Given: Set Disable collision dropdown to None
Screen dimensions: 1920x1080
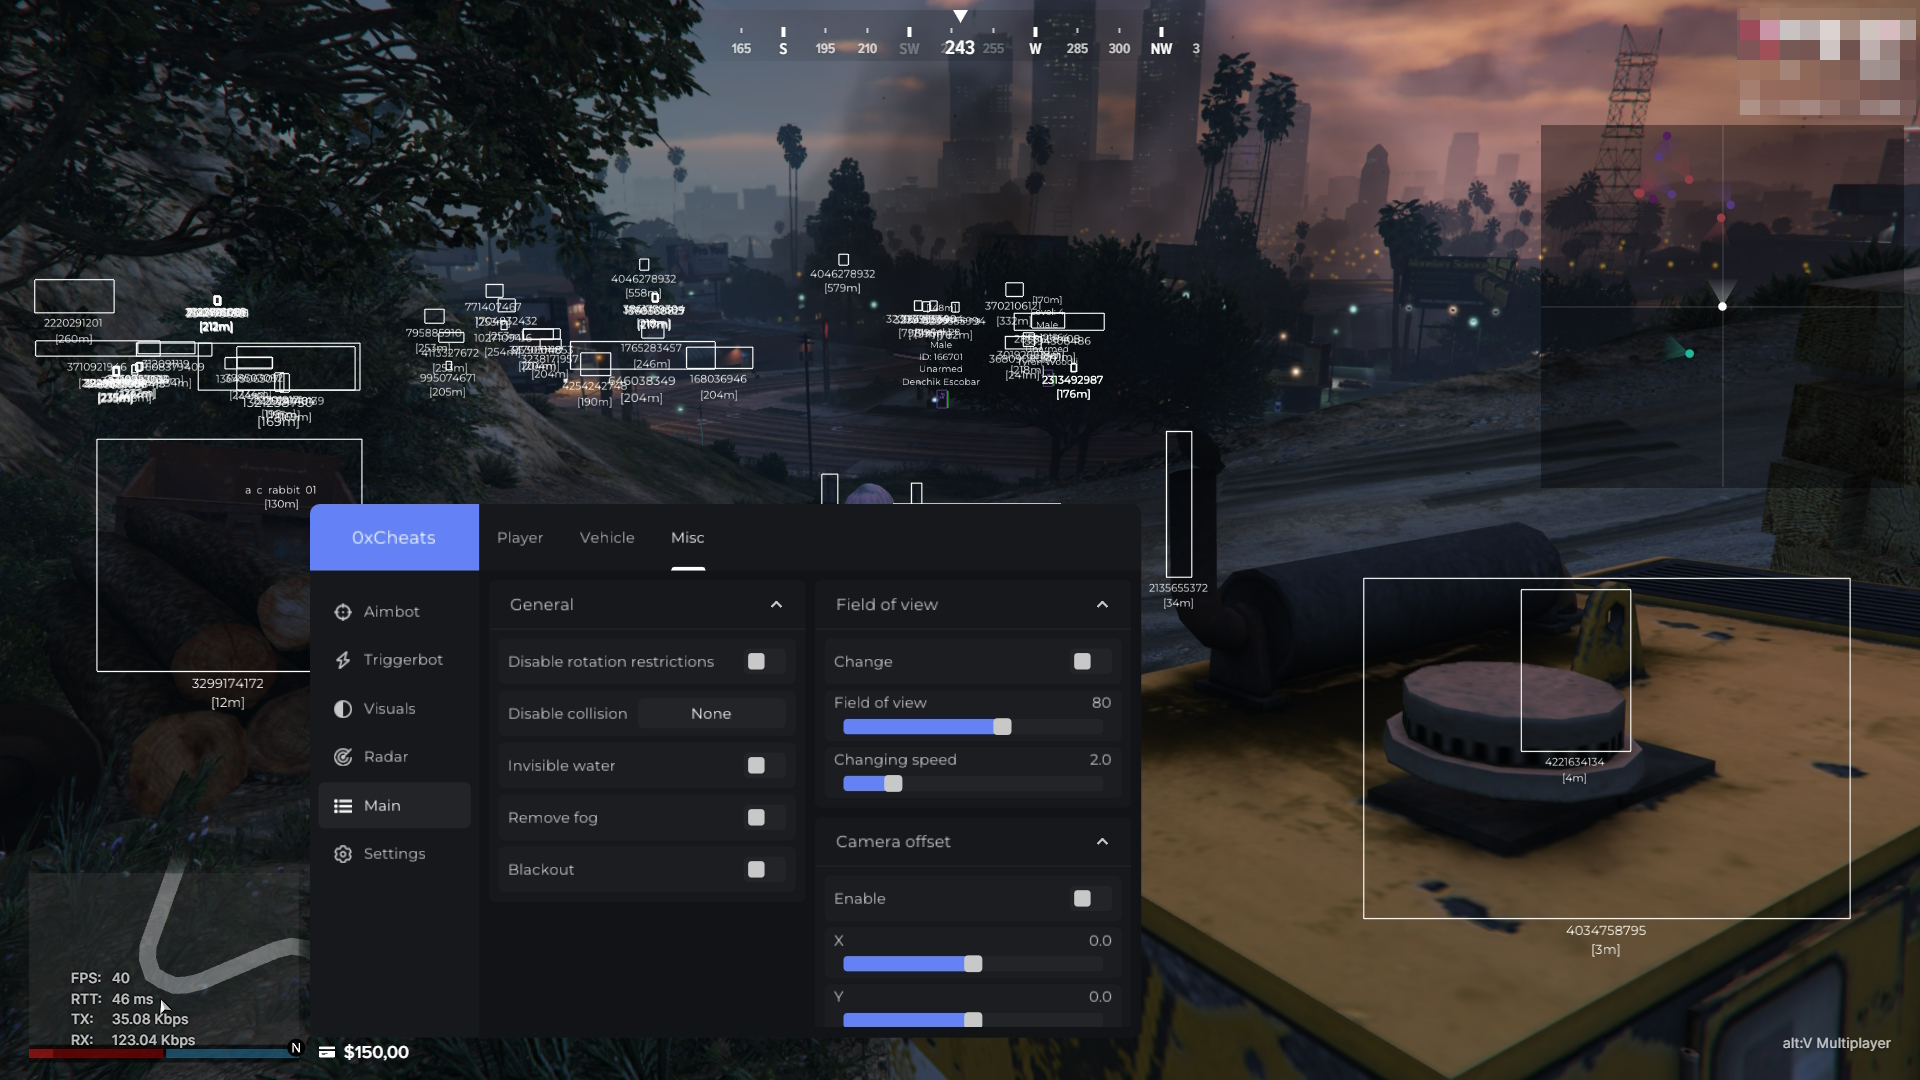Looking at the screenshot, I should click(x=711, y=713).
